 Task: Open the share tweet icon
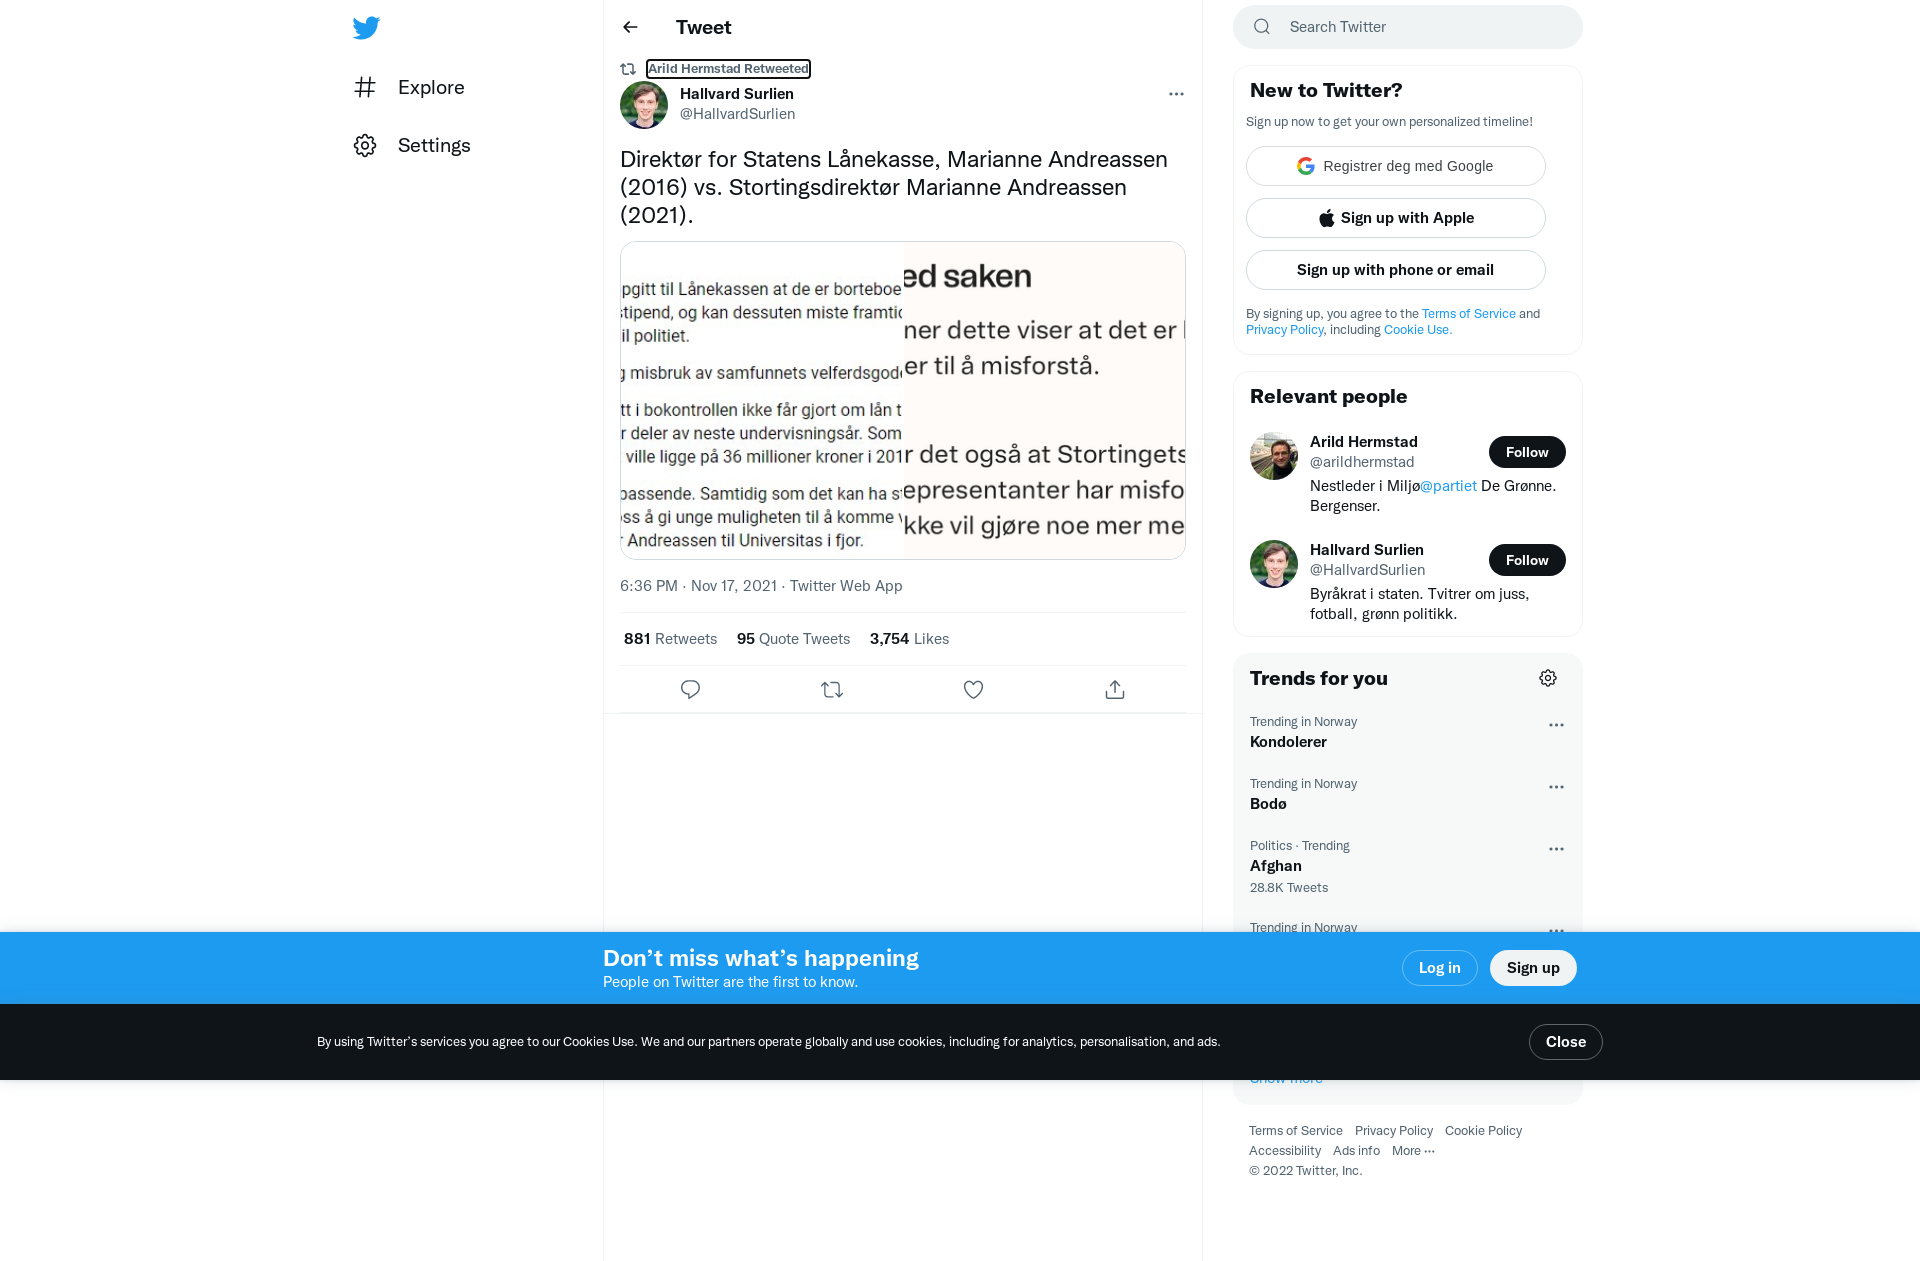point(1115,690)
